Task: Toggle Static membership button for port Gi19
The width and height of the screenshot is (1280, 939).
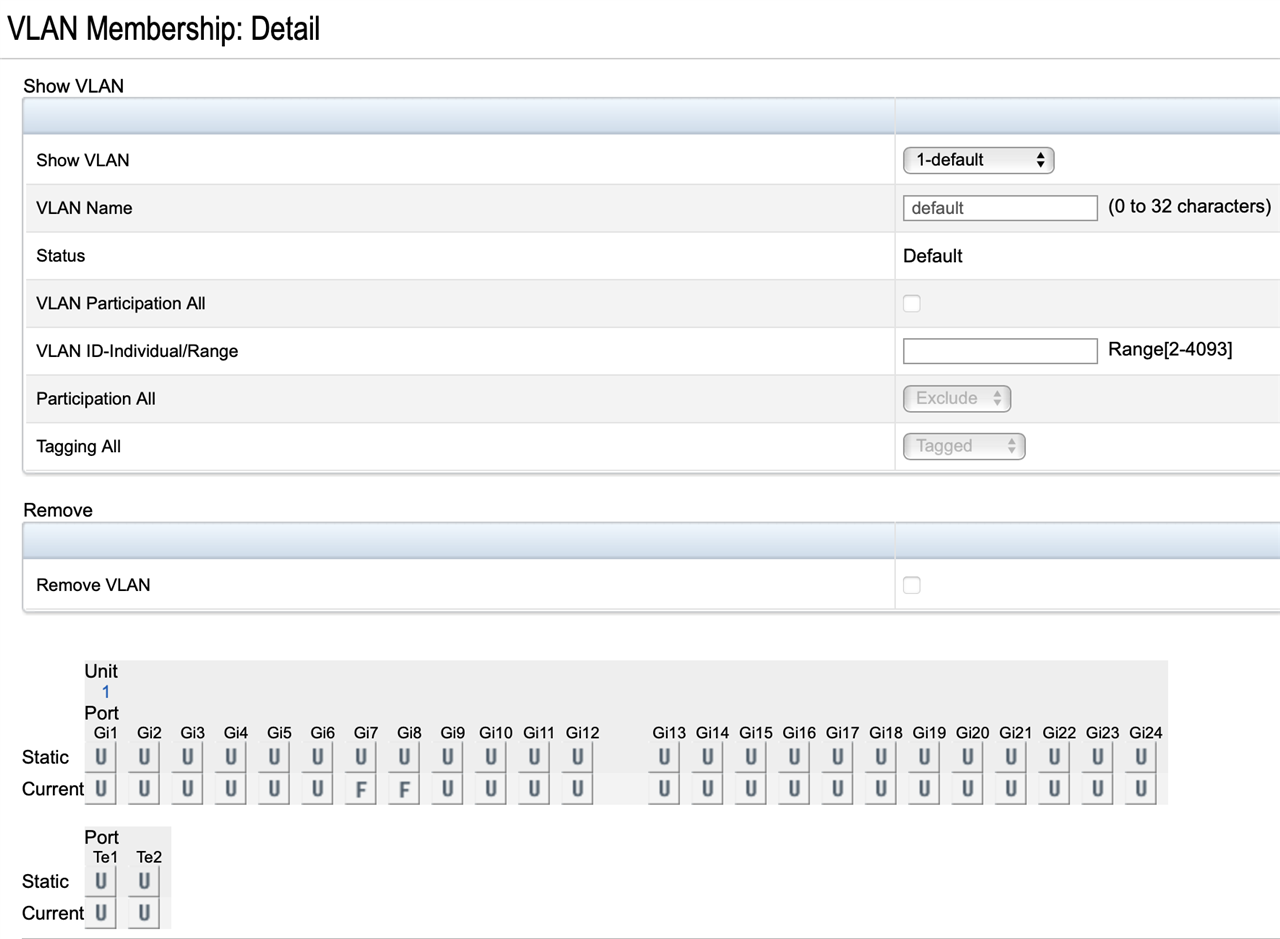Action: coord(924,757)
